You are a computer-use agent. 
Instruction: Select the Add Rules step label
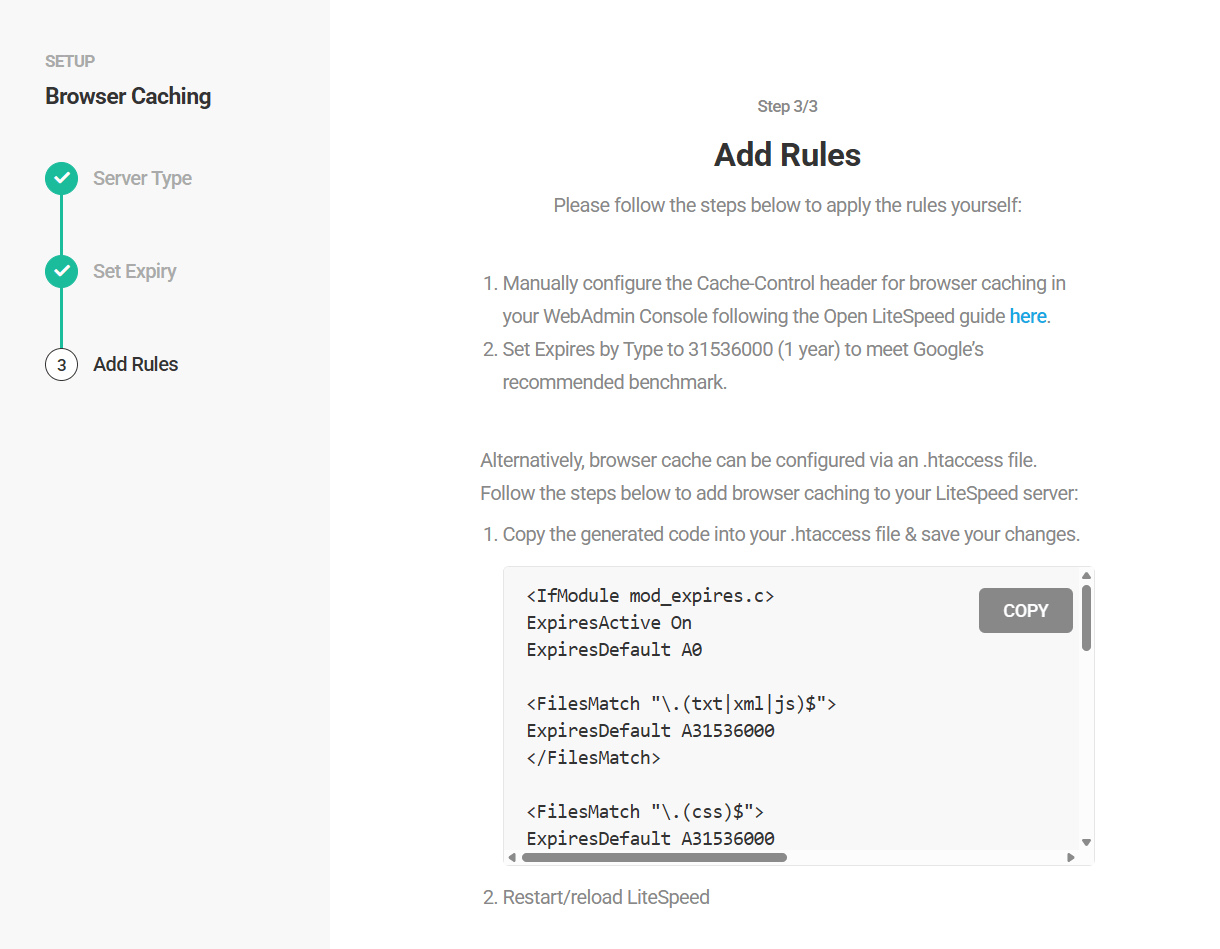(136, 365)
